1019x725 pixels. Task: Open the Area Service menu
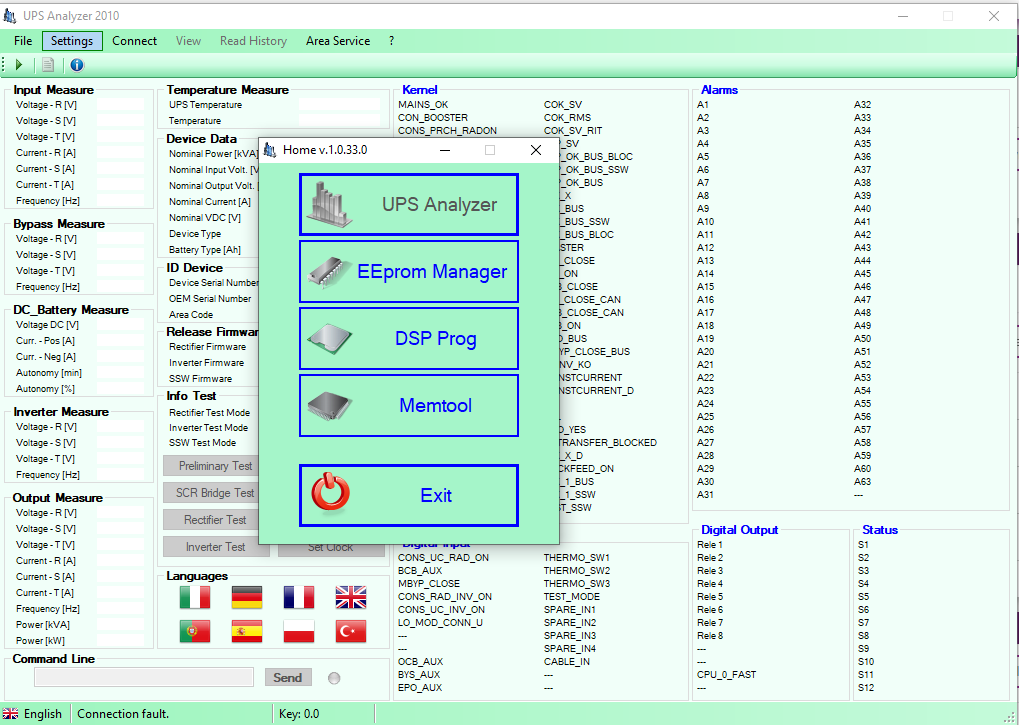(337, 41)
